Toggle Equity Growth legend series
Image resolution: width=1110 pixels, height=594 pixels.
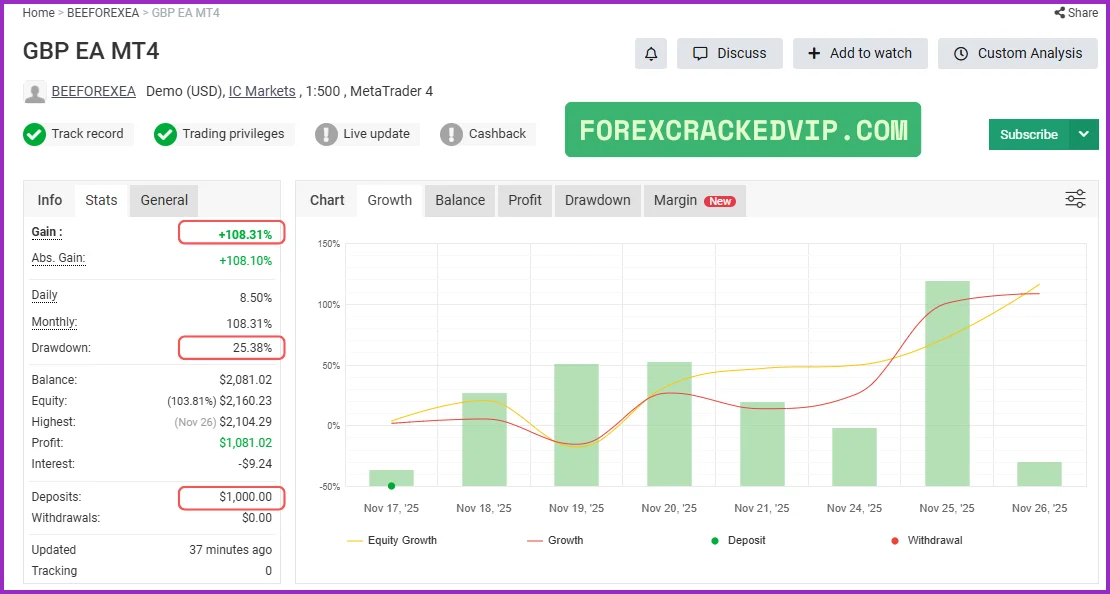(x=391, y=540)
